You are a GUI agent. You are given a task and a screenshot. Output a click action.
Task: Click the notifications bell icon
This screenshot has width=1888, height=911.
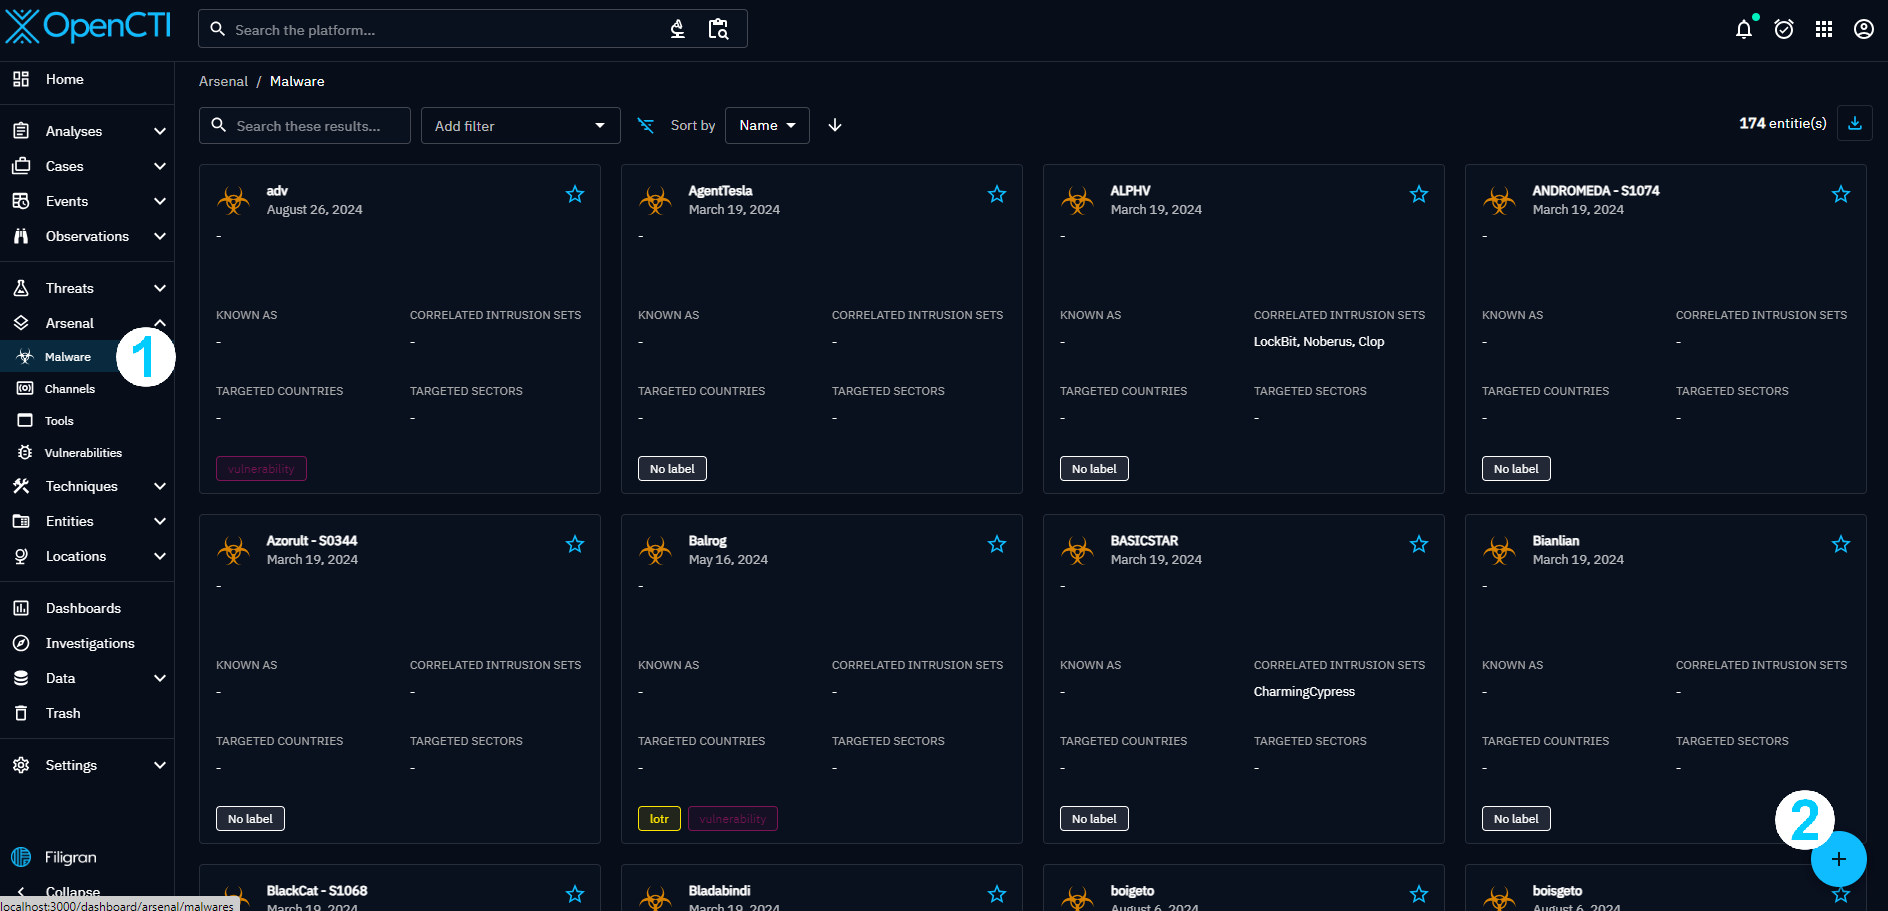(1744, 29)
